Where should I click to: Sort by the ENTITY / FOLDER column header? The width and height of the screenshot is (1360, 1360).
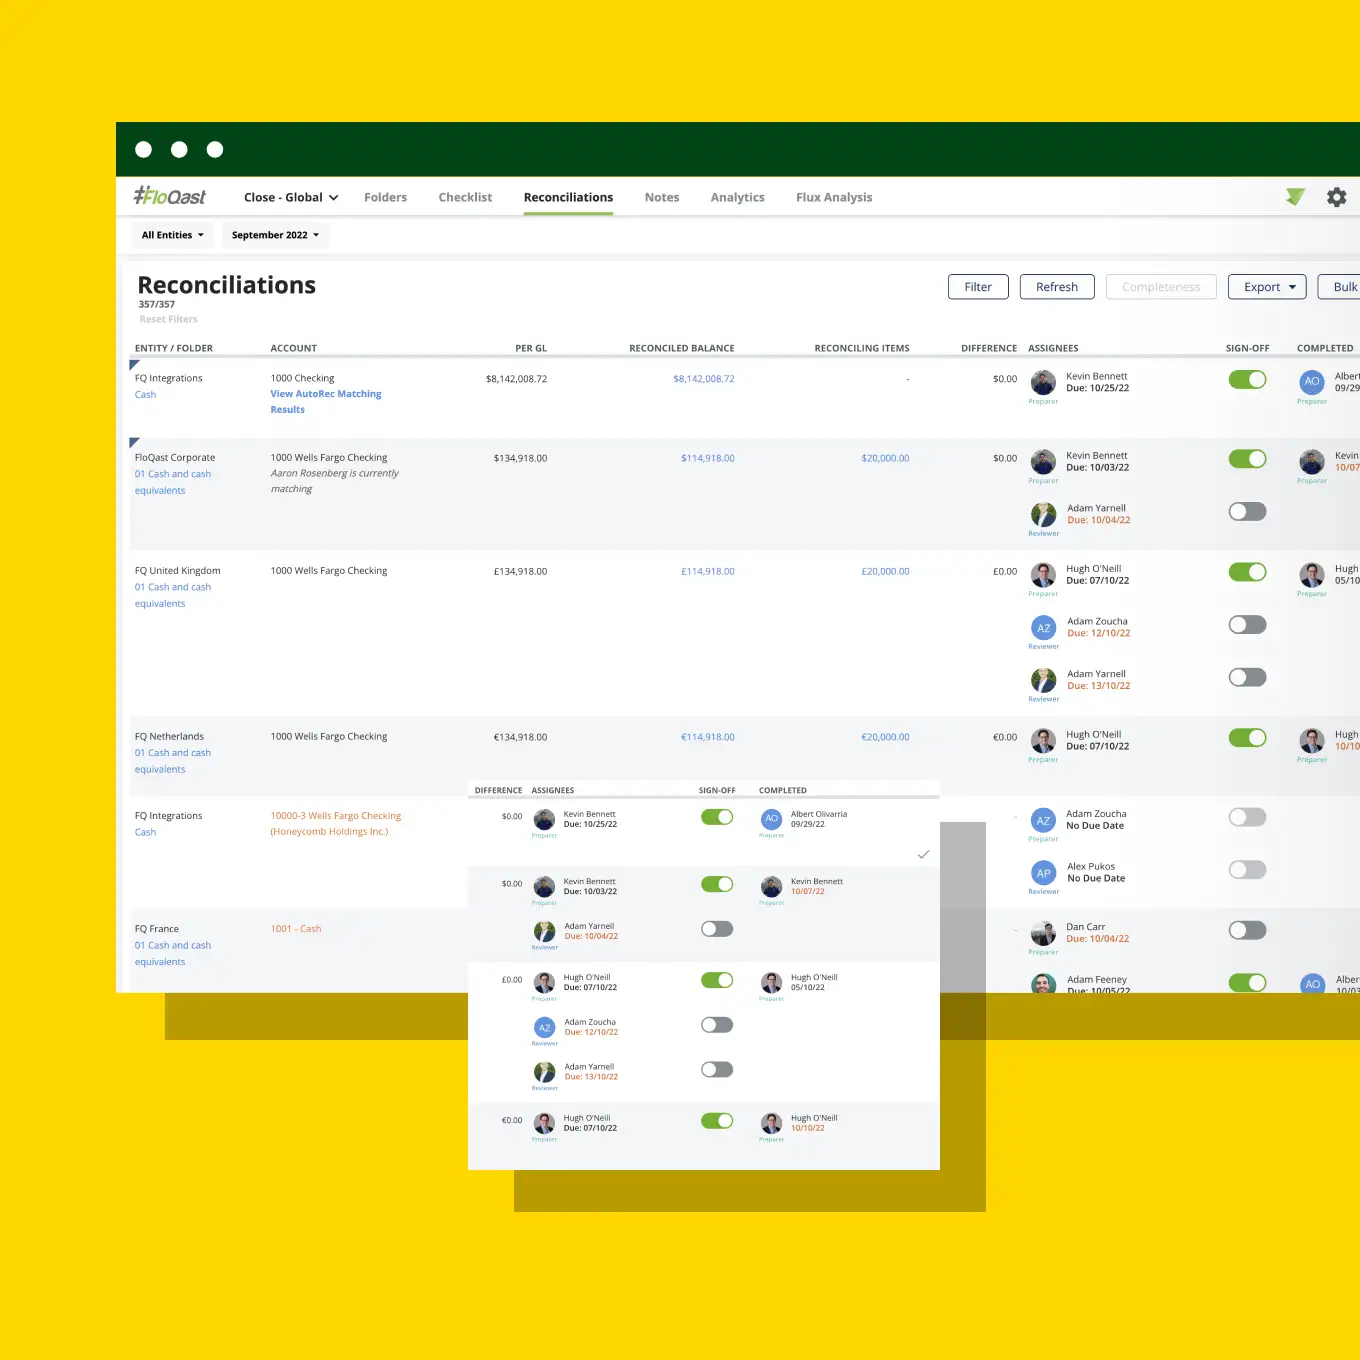[x=174, y=349]
